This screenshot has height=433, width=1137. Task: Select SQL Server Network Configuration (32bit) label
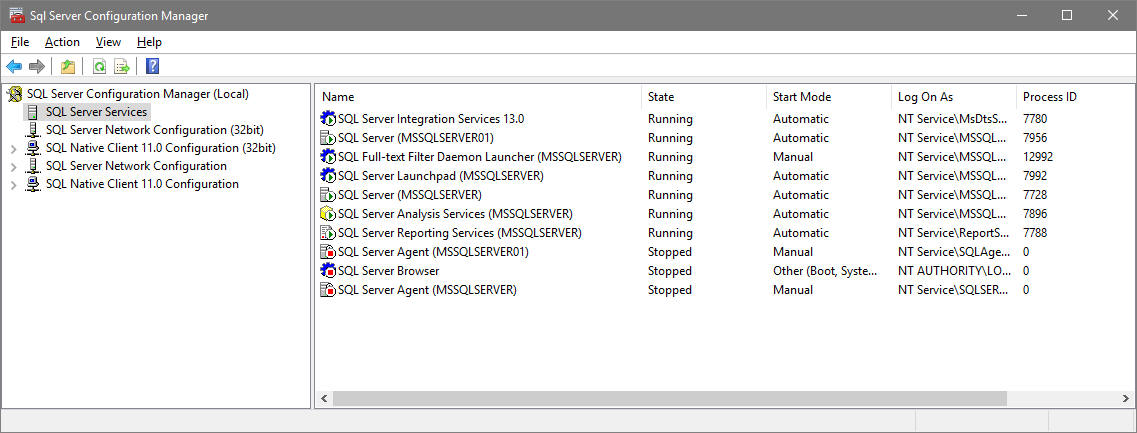[x=154, y=131]
